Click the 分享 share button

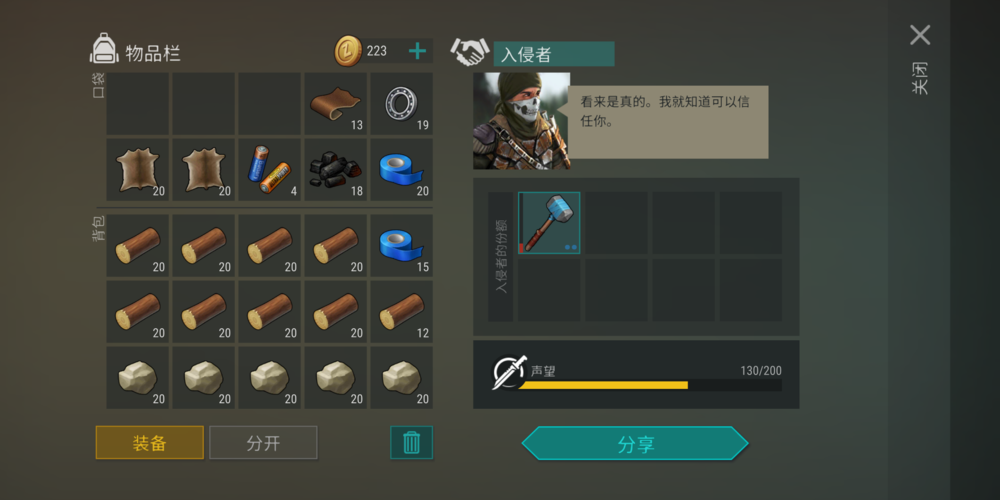pyautogui.click(x=635, y=443)
